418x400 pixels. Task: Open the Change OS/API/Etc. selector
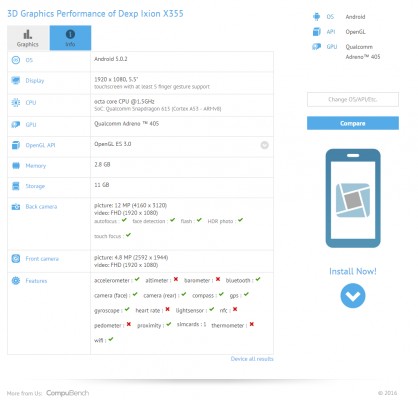click(353, 99)
